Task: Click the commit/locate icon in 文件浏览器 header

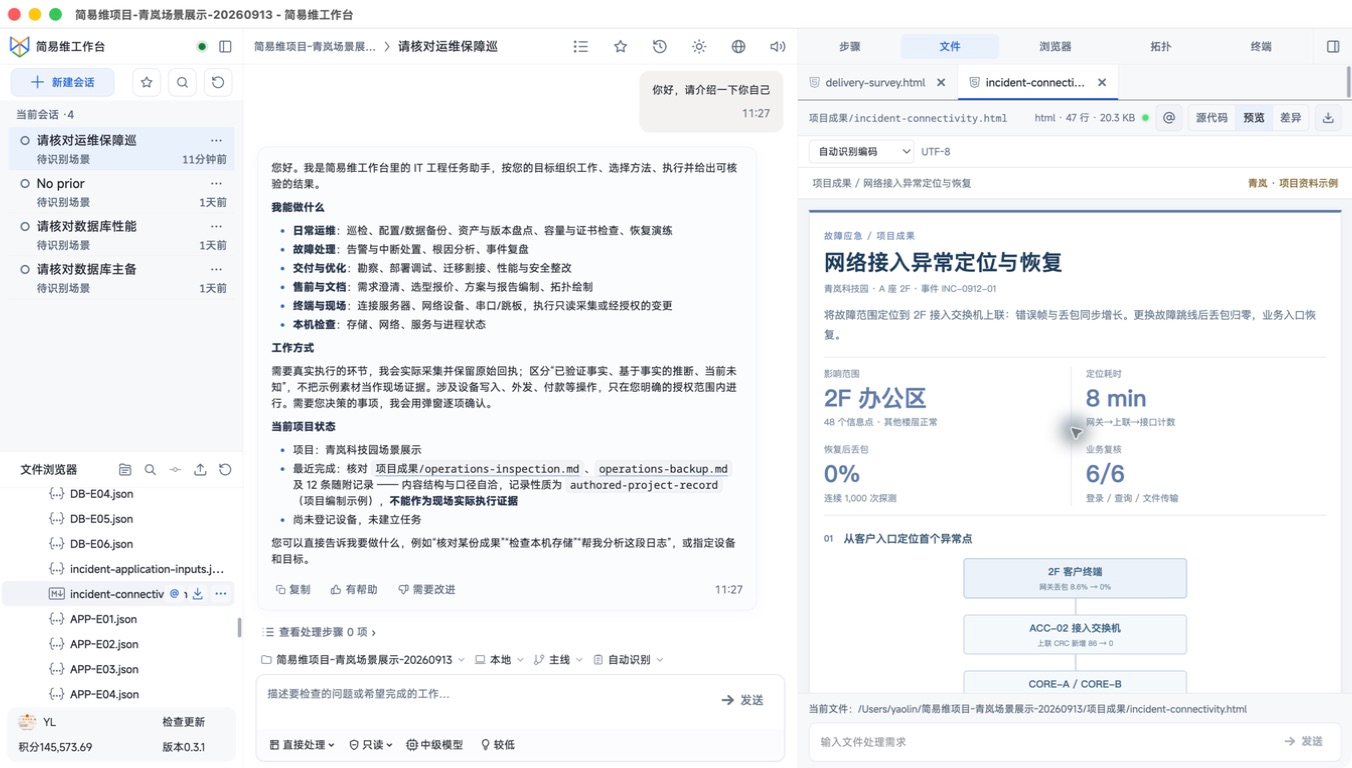Action: pyautogui.click(x=175, y=469)
